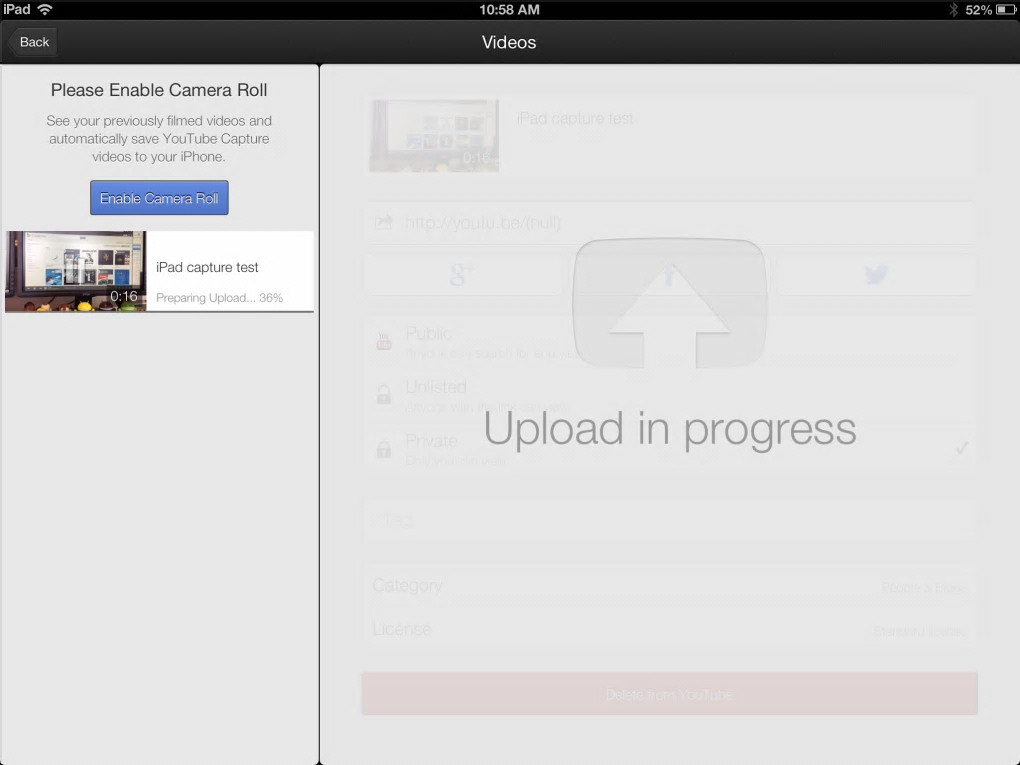This screenshot has height=765, width=1020.
Task: Click the battery indicator in status bar
Action: tap(1006, 10)
